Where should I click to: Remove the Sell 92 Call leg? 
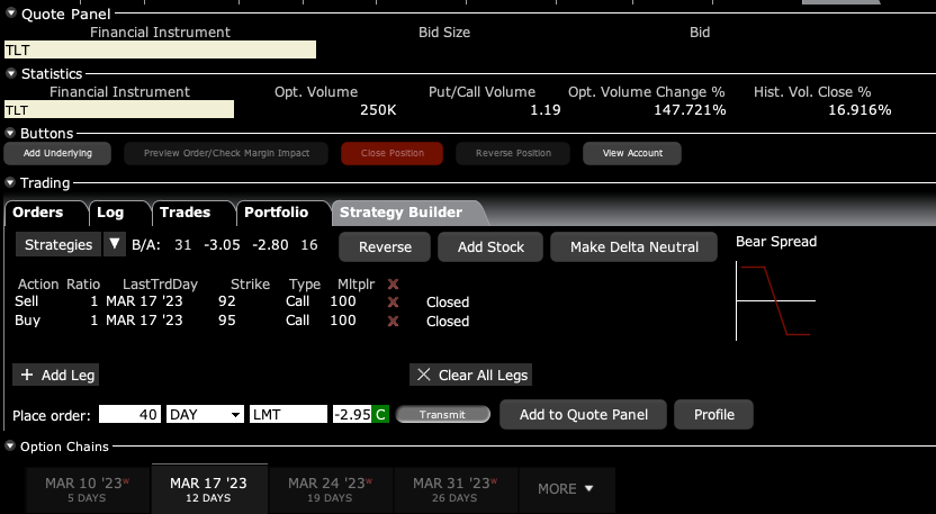pos(393,302)
